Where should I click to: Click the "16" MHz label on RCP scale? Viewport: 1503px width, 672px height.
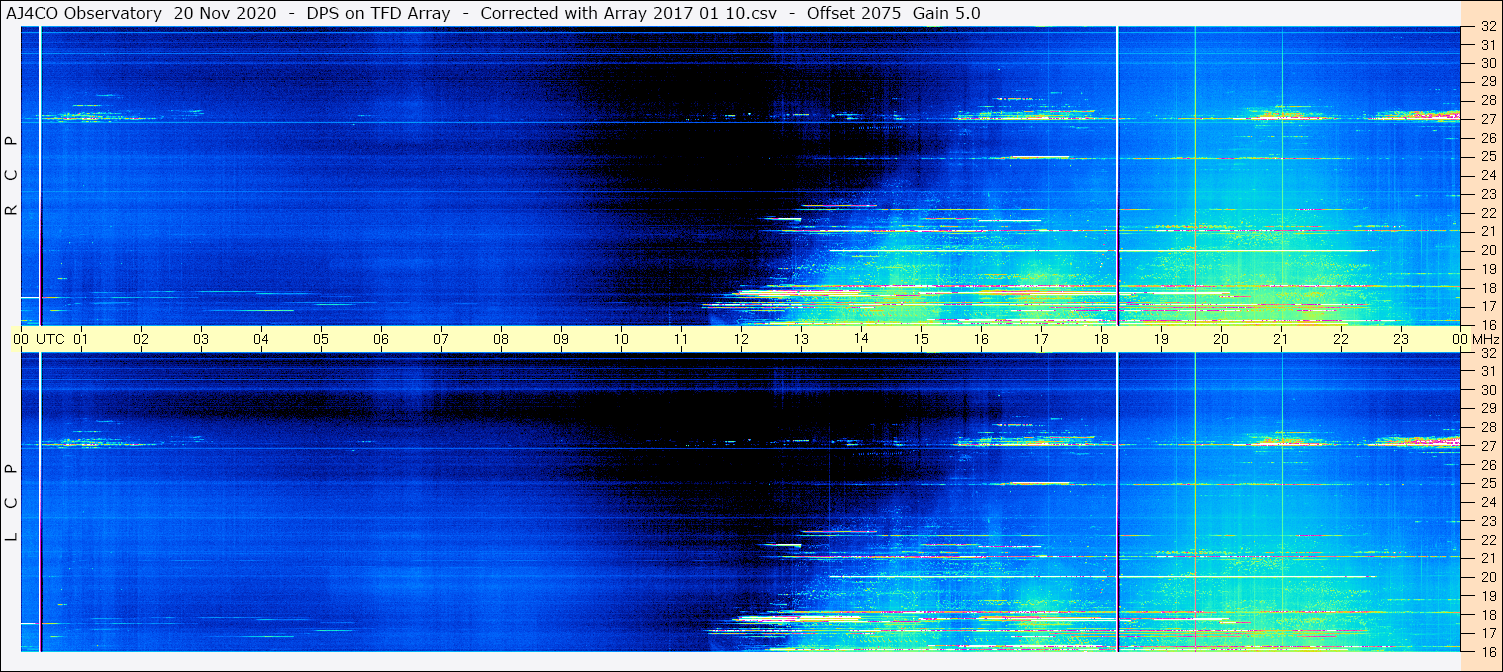tap(1488, 324)
